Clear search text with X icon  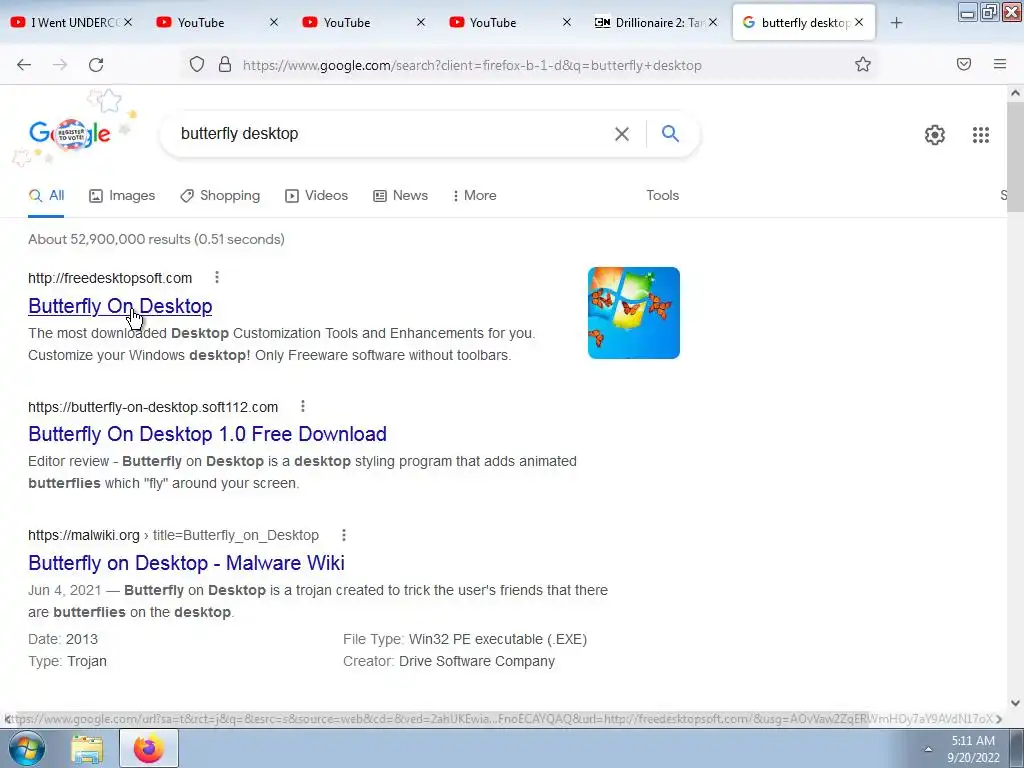622,134
